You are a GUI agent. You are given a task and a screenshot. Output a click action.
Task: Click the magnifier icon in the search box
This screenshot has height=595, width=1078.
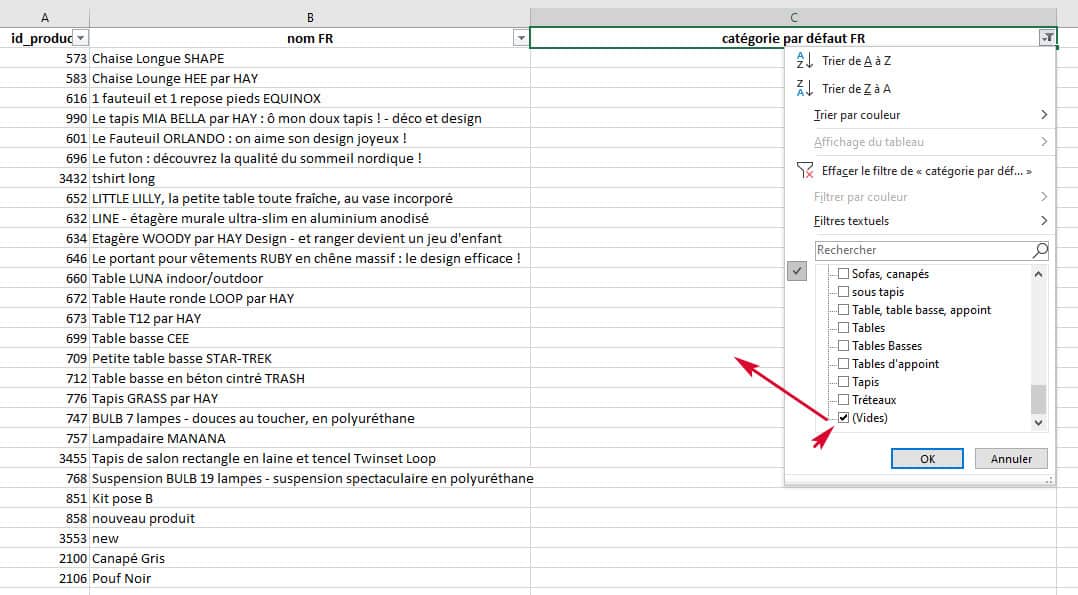1040,250
